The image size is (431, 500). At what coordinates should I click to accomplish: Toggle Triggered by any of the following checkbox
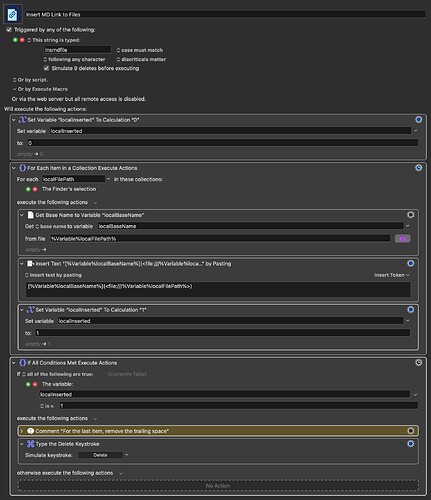pos(9,30)
